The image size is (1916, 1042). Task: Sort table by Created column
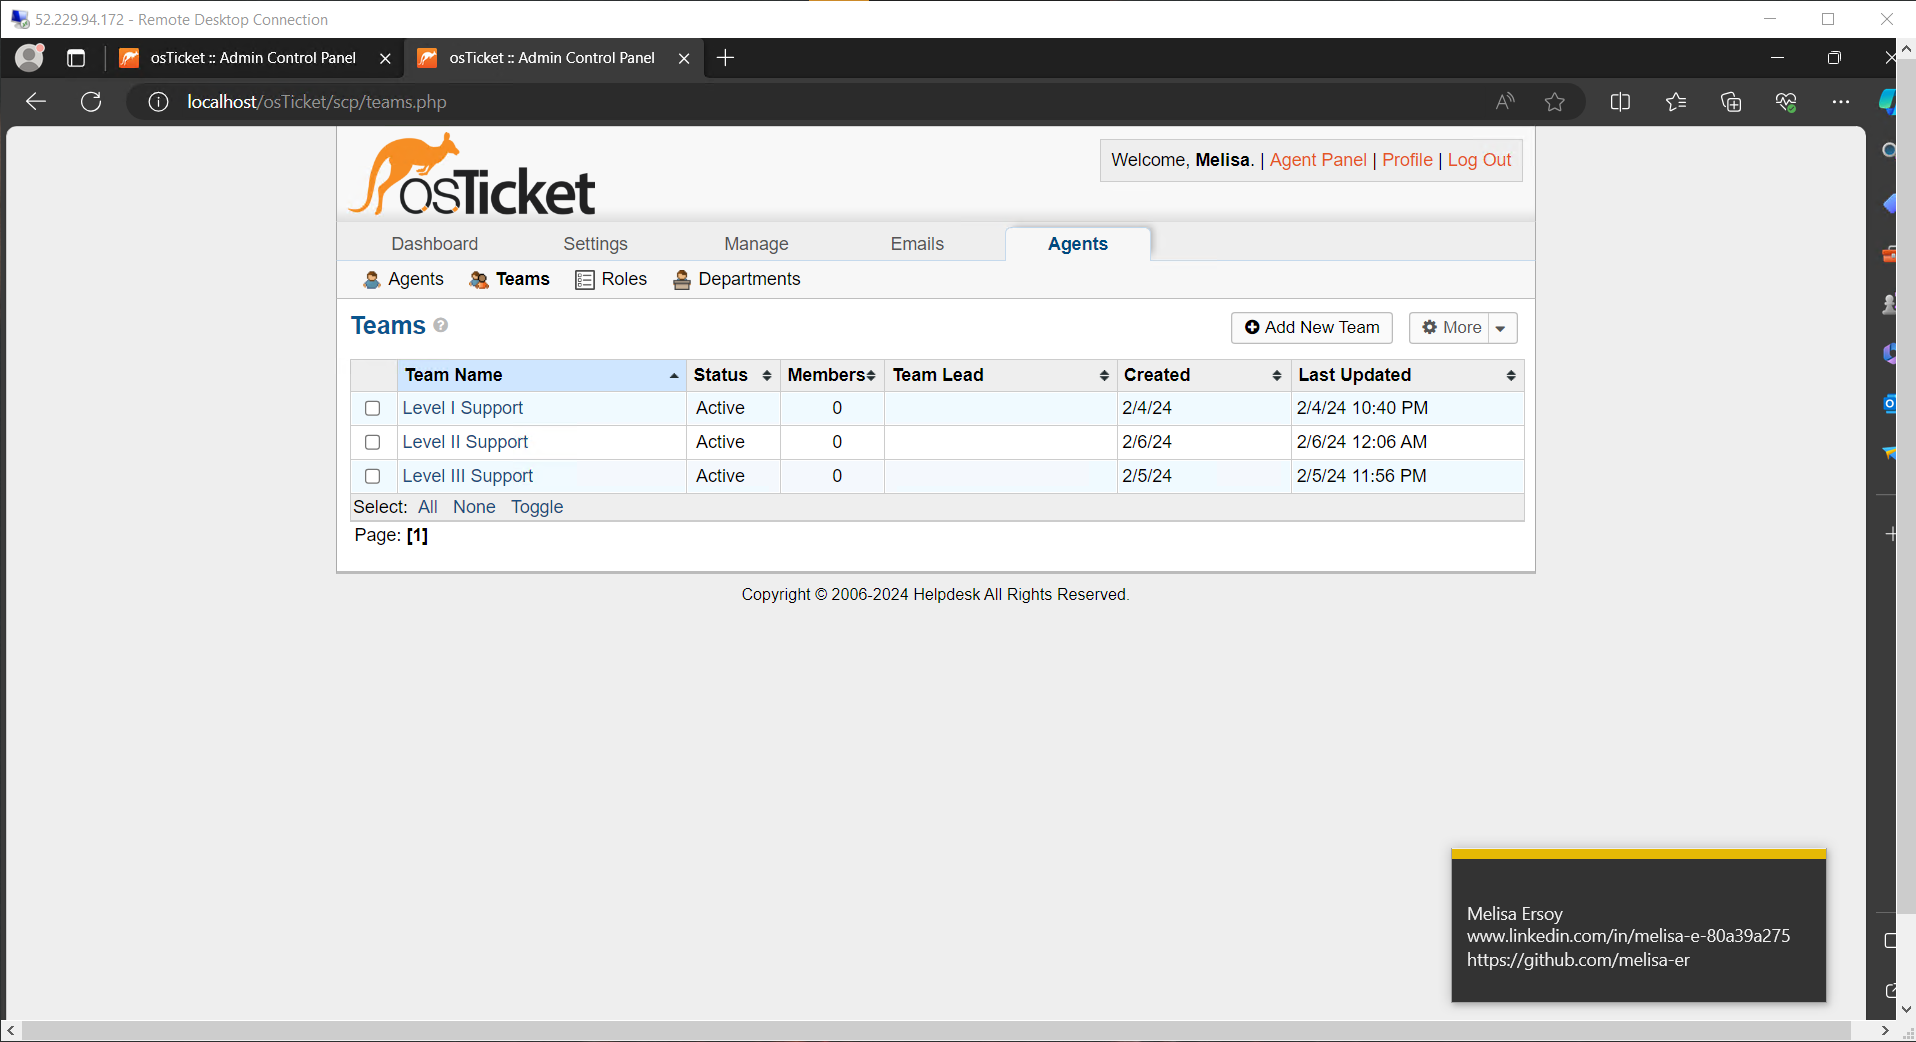(x=1203, y=375)
